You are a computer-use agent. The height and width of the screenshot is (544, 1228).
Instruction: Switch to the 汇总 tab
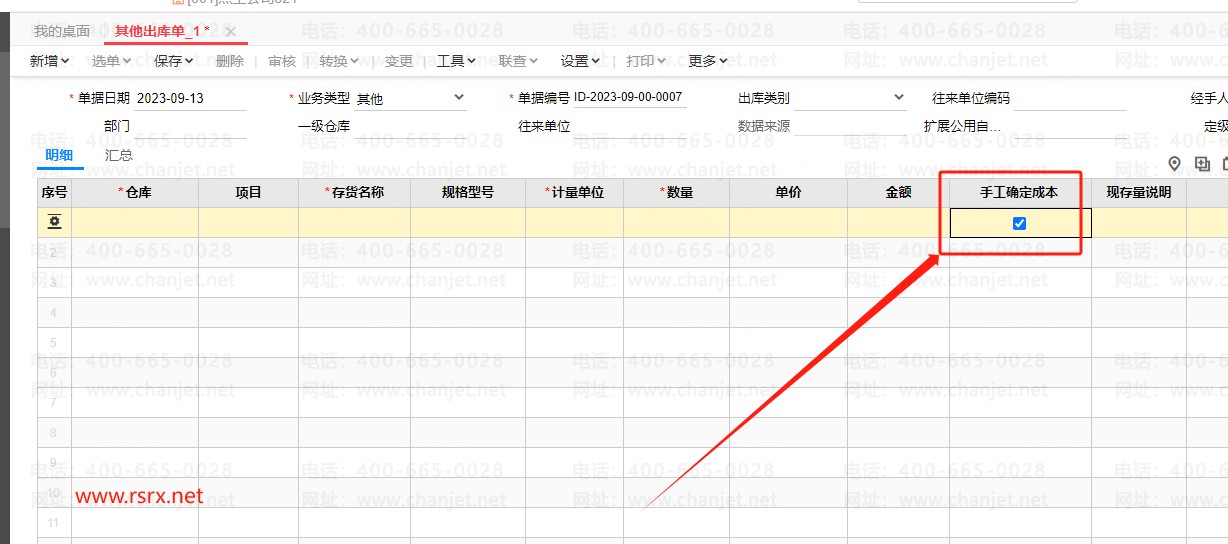coord(119,155)
